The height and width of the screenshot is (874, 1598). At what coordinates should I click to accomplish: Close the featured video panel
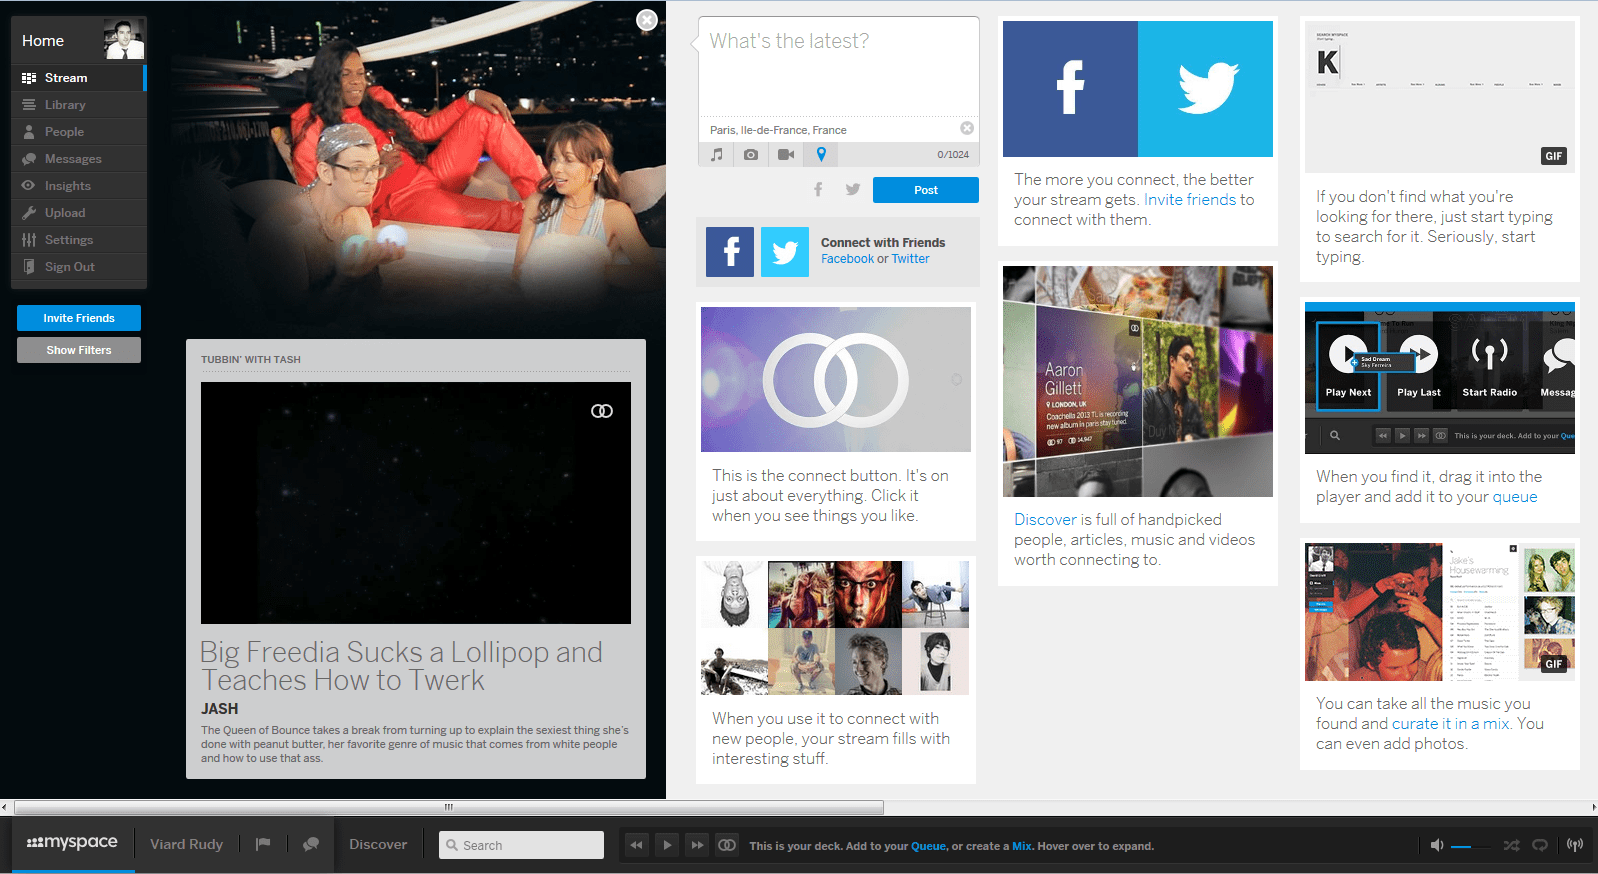[647, 20]
